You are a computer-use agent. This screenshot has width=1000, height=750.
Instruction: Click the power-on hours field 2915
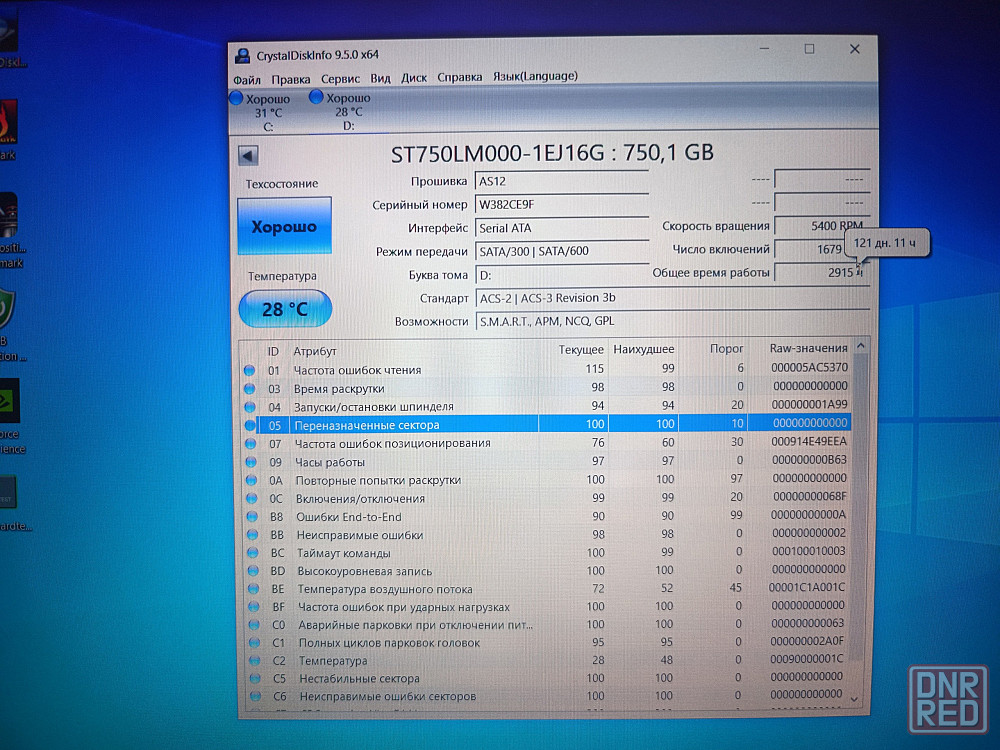[821, 272]
